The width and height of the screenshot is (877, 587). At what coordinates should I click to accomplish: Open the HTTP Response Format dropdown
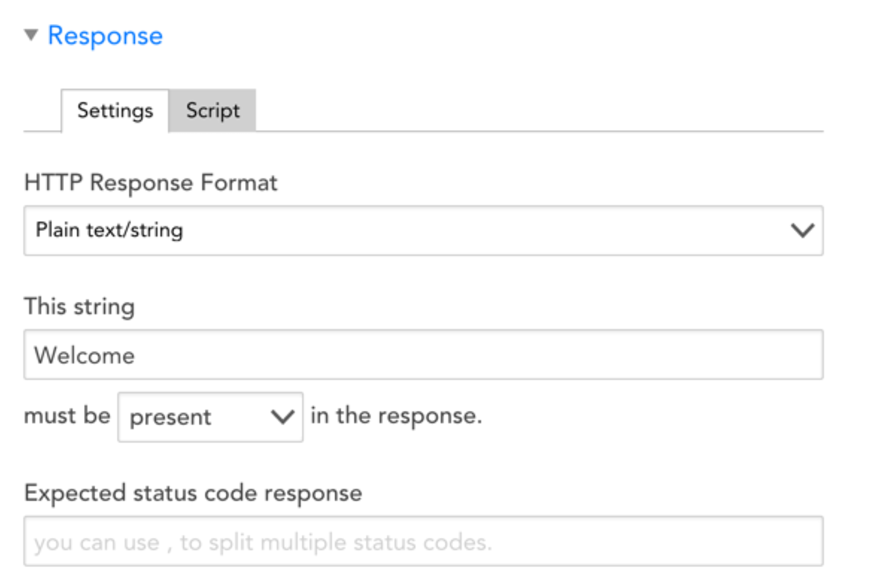coord(423,230)
